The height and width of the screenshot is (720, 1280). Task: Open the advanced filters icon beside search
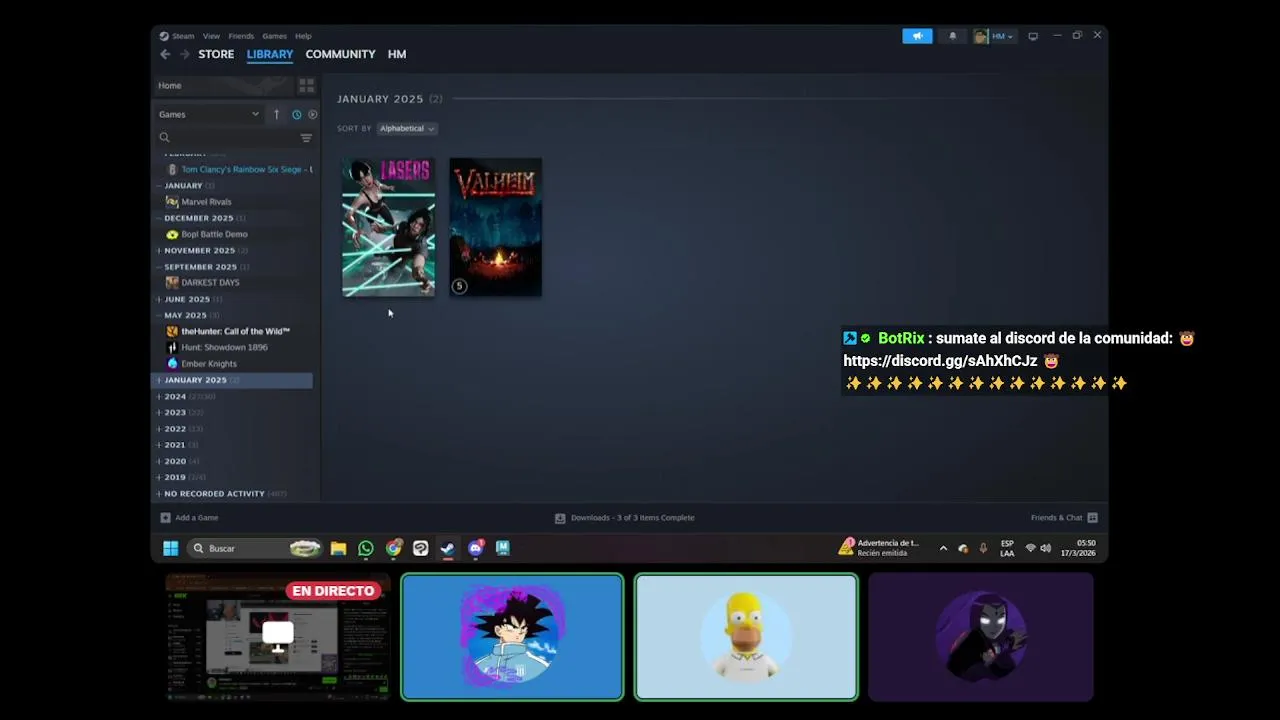306,138
